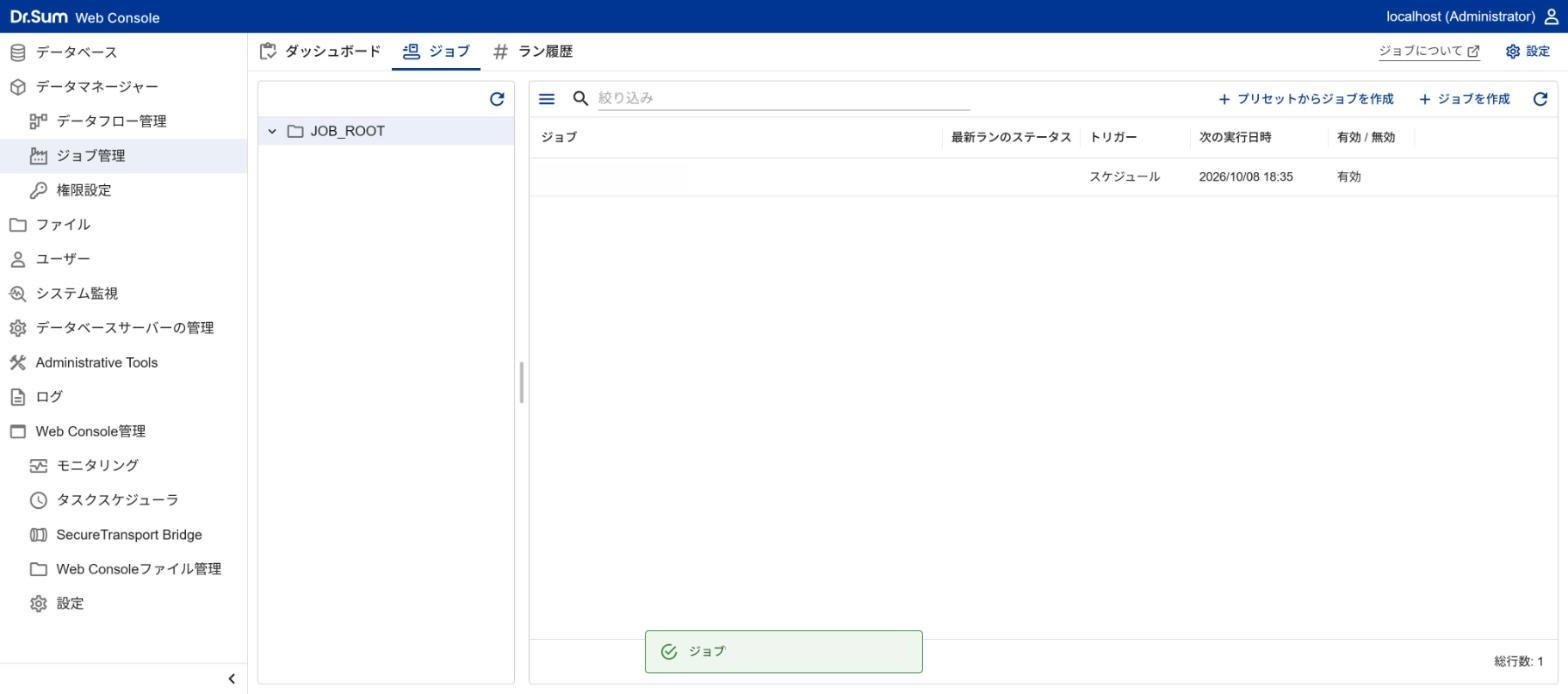This screenshot has height=694, width=1568.
Task: Open Administrative Tools in the sidebar
Action: click(x=123, y=363)
